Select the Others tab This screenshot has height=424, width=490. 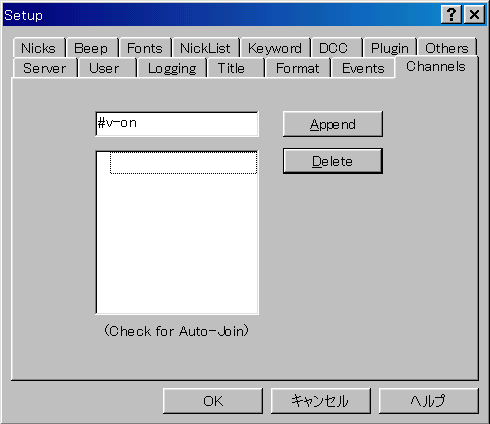pyautogui.click(x=447, y=48)
